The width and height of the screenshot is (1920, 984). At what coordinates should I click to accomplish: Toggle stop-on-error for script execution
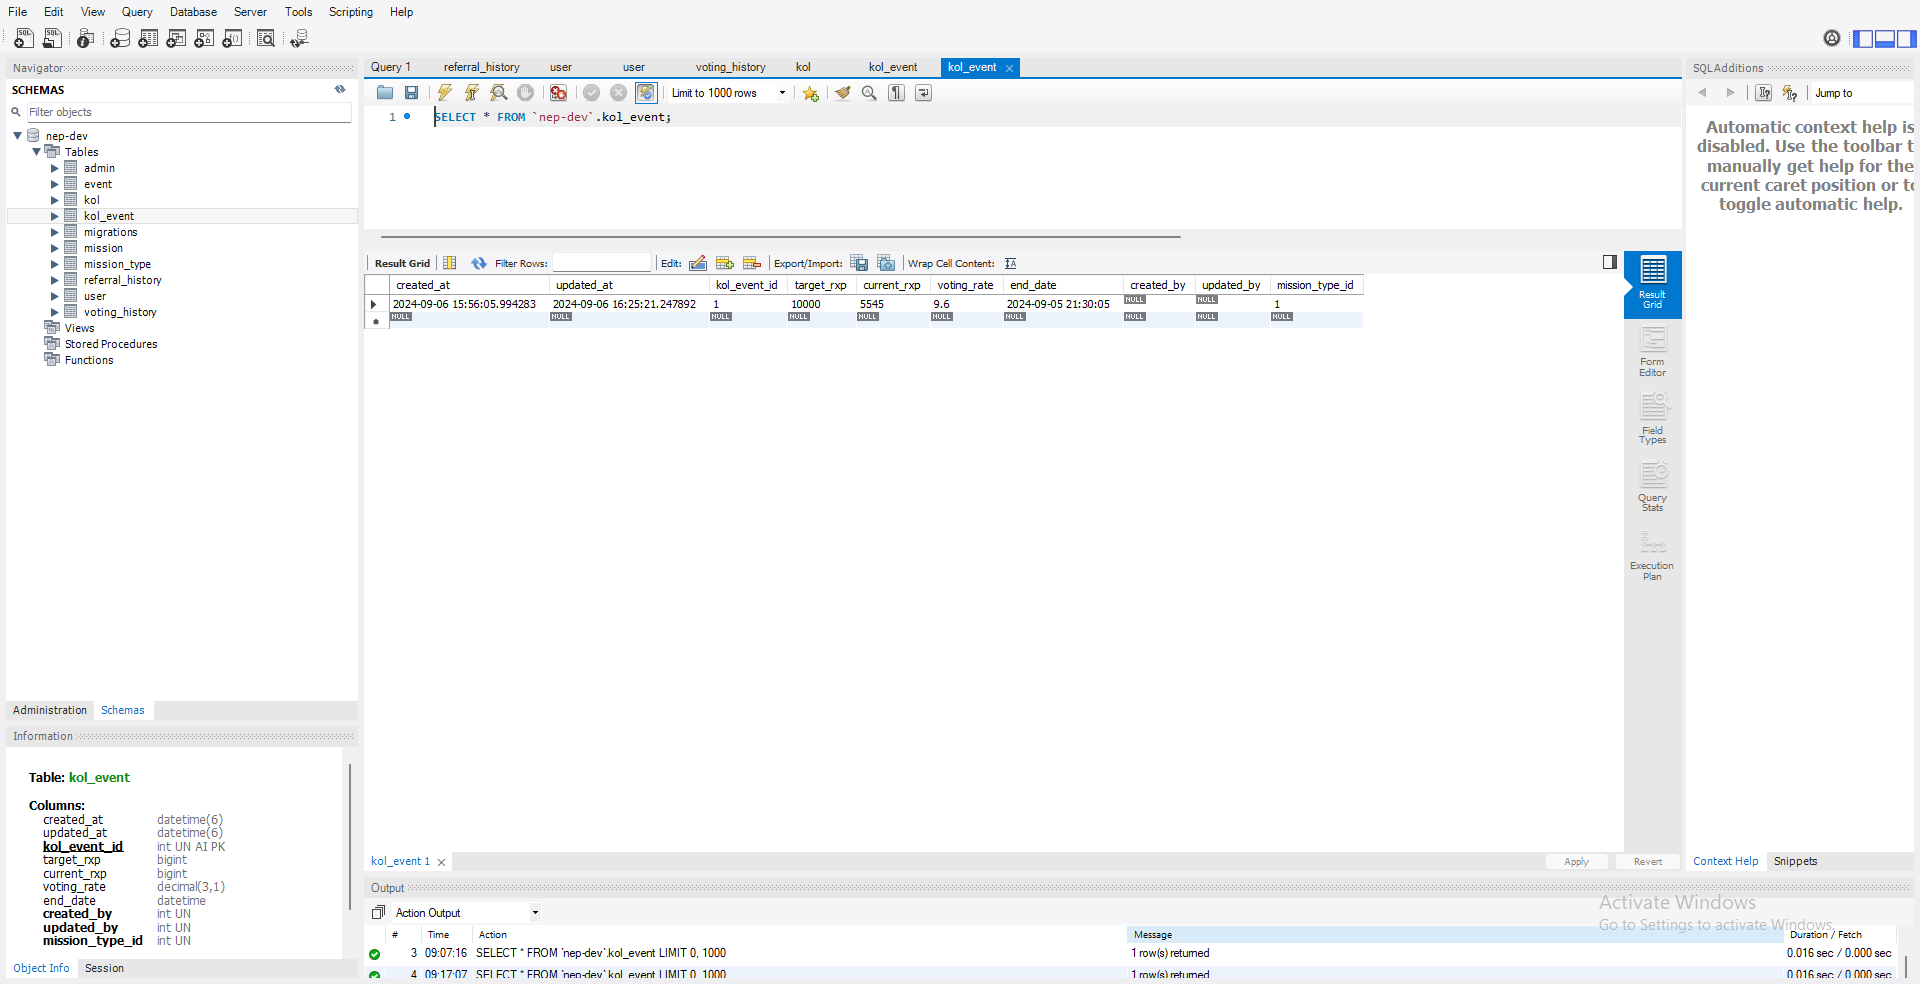pos(559,93)
